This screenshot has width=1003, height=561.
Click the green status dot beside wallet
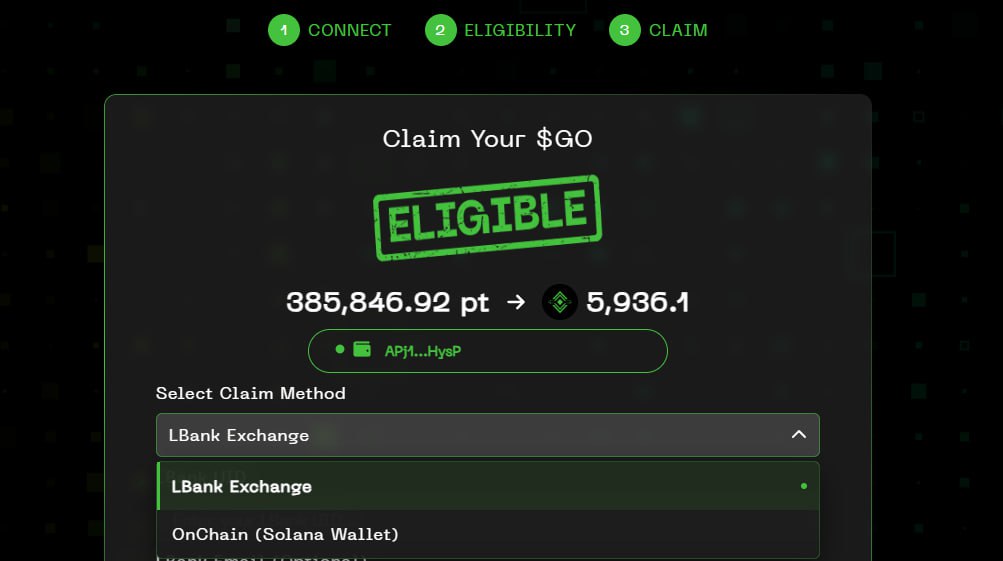click(x=340, y=349)
